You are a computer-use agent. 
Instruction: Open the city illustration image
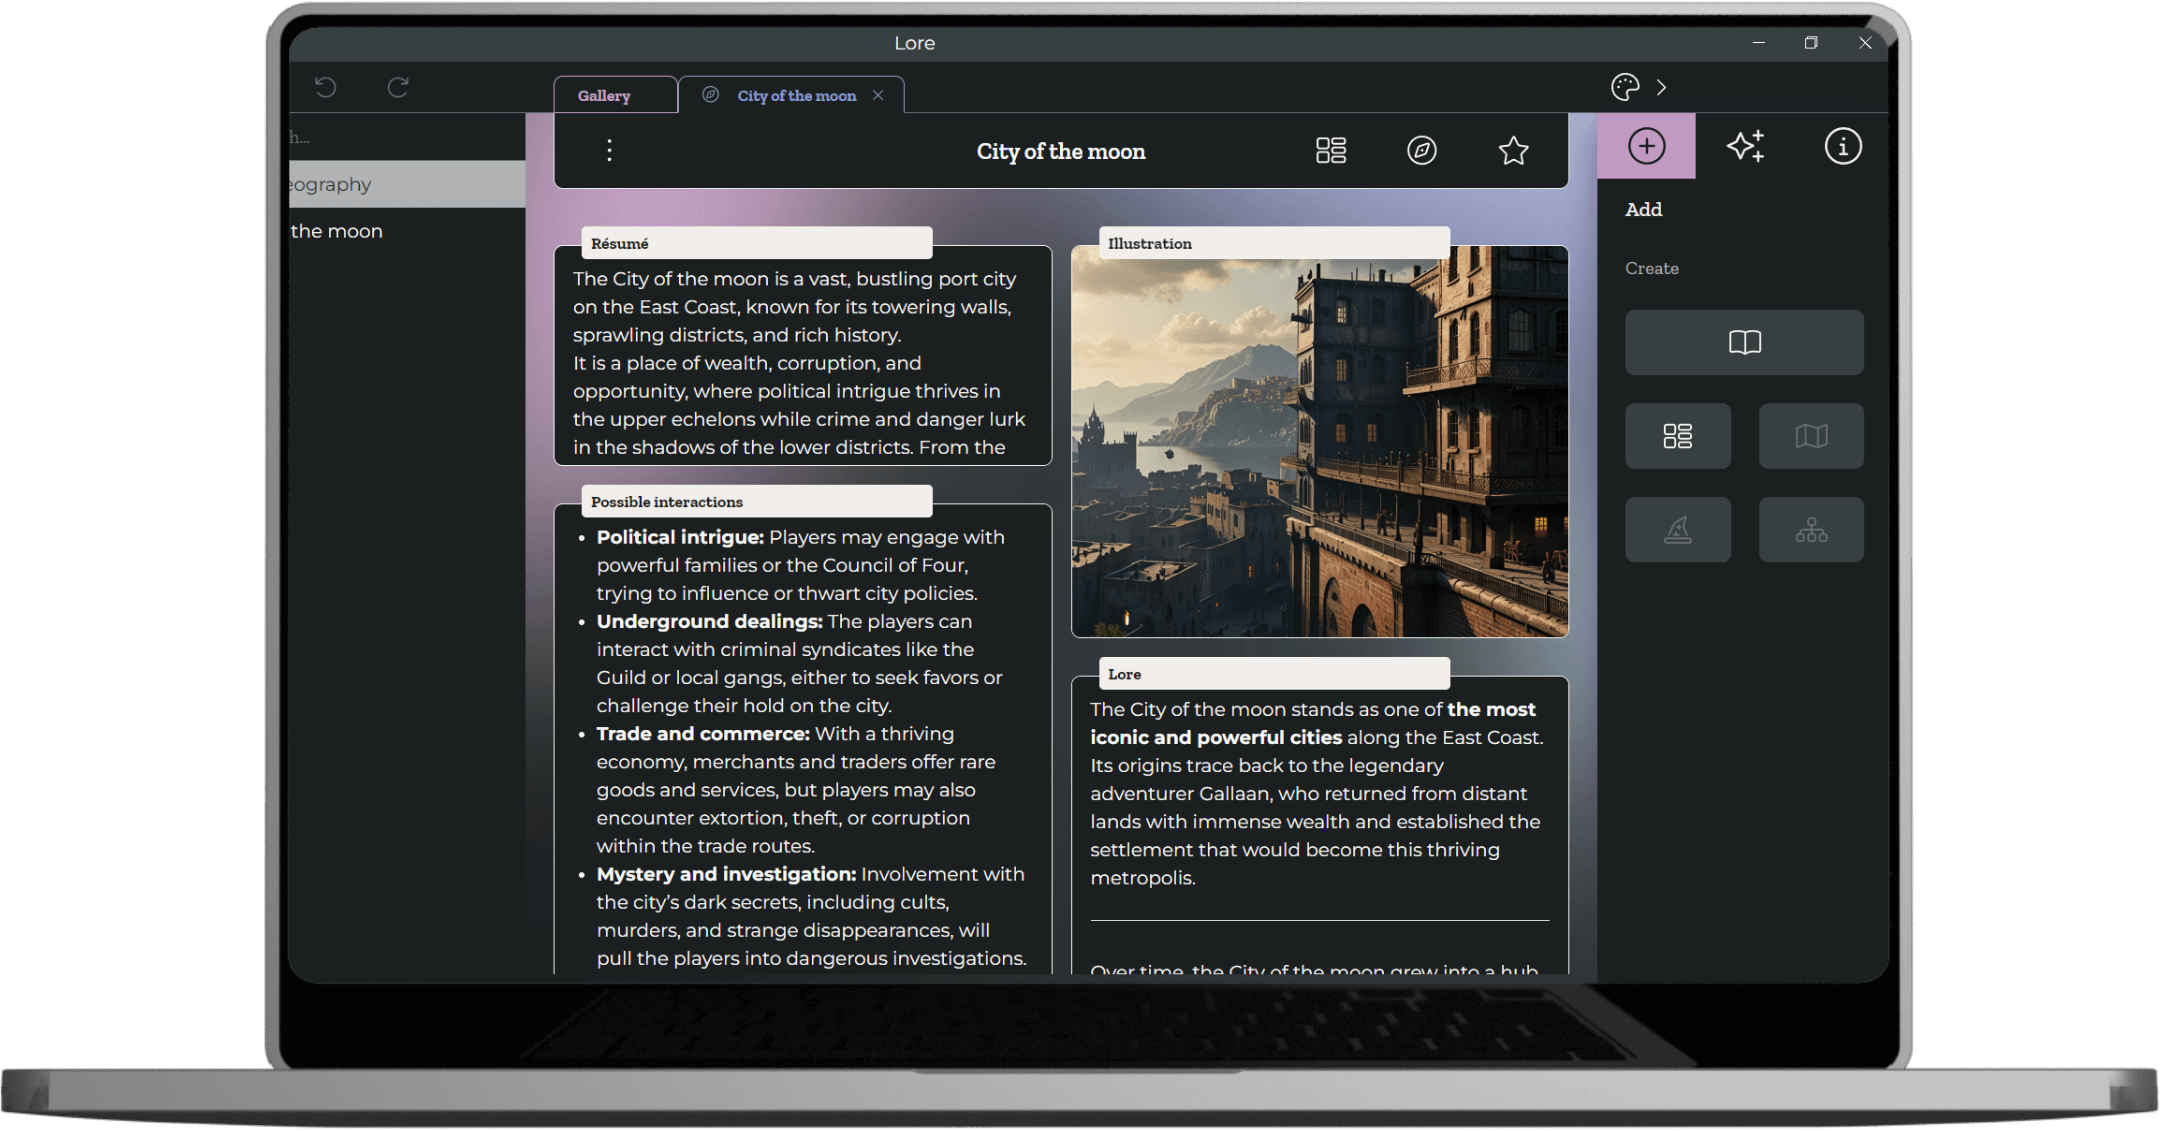coord(1320,442)
